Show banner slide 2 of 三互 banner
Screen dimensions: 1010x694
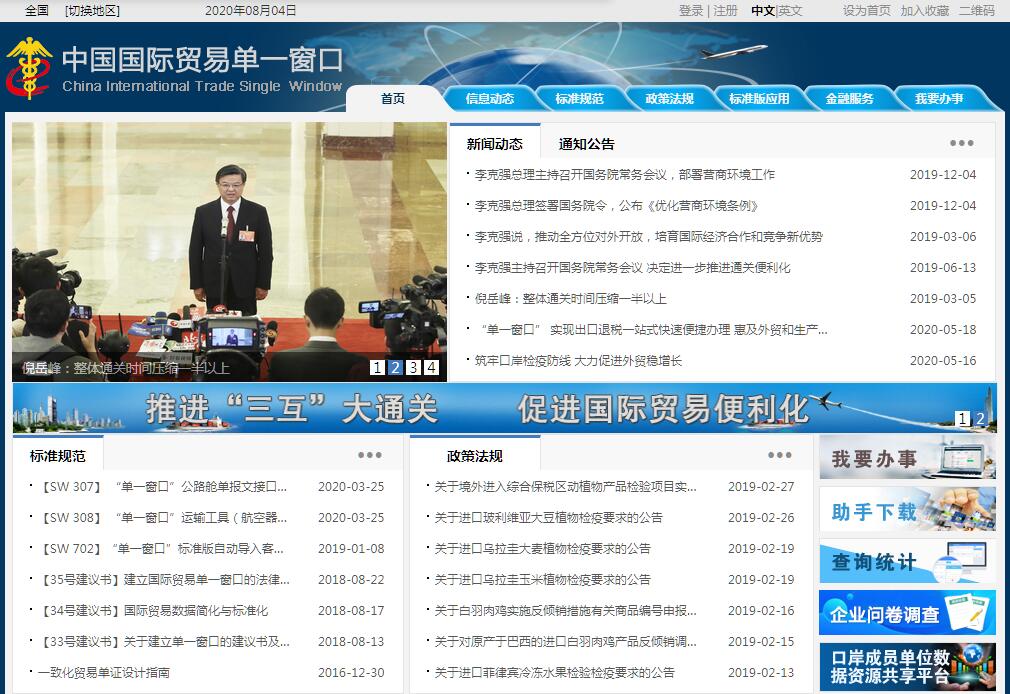pos(981,419)
